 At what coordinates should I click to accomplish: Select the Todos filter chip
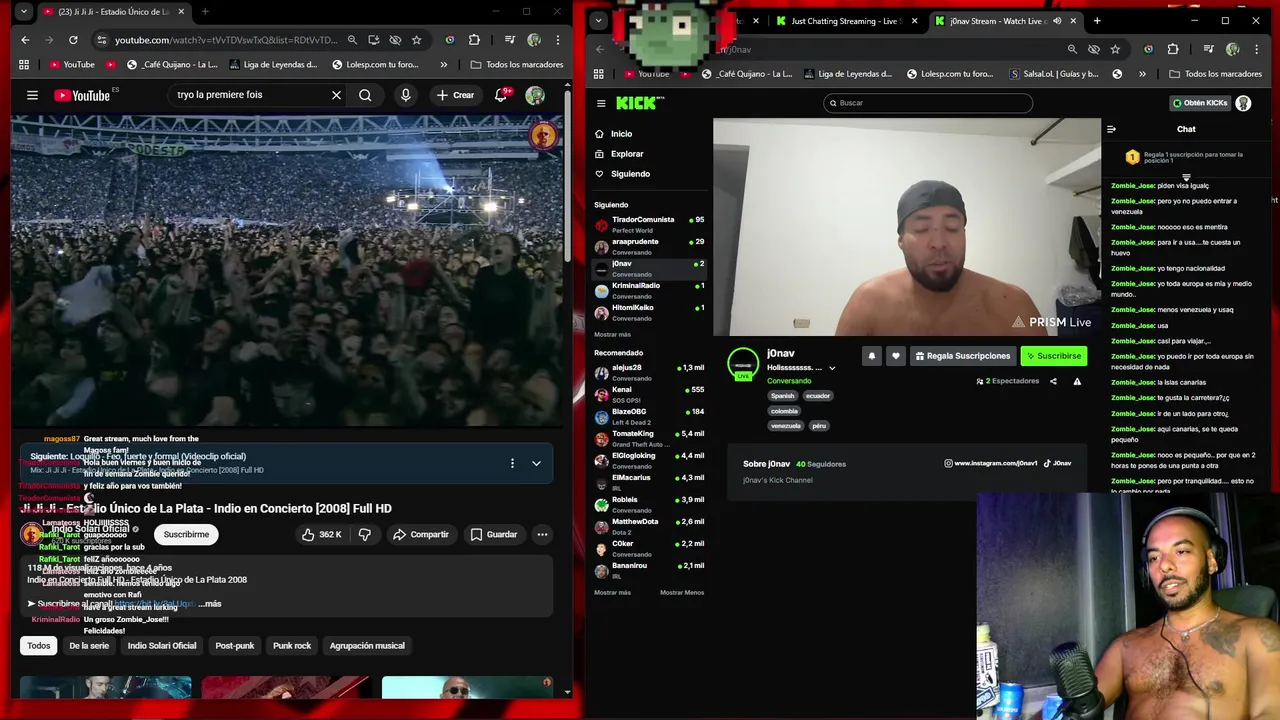[x=39, y=645]
